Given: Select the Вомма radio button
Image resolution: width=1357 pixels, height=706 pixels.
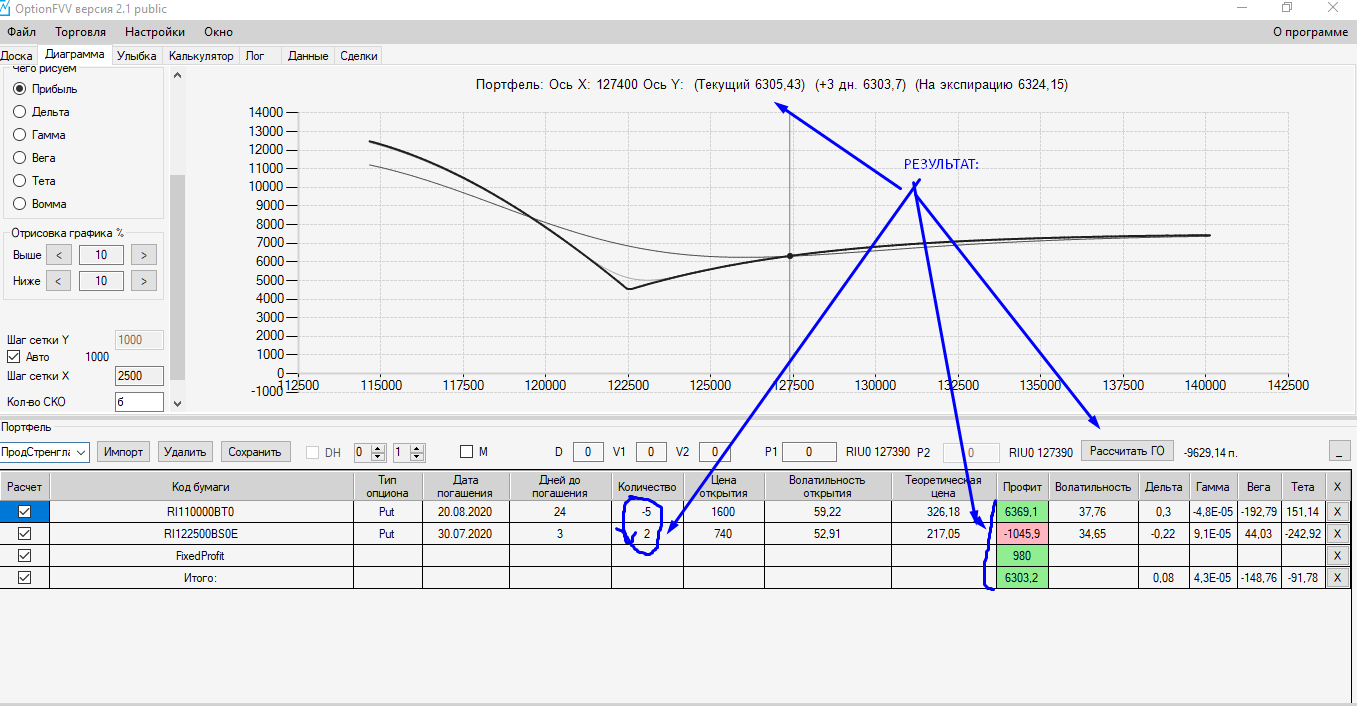Looking at the screenshot, I should coord(20,204).
